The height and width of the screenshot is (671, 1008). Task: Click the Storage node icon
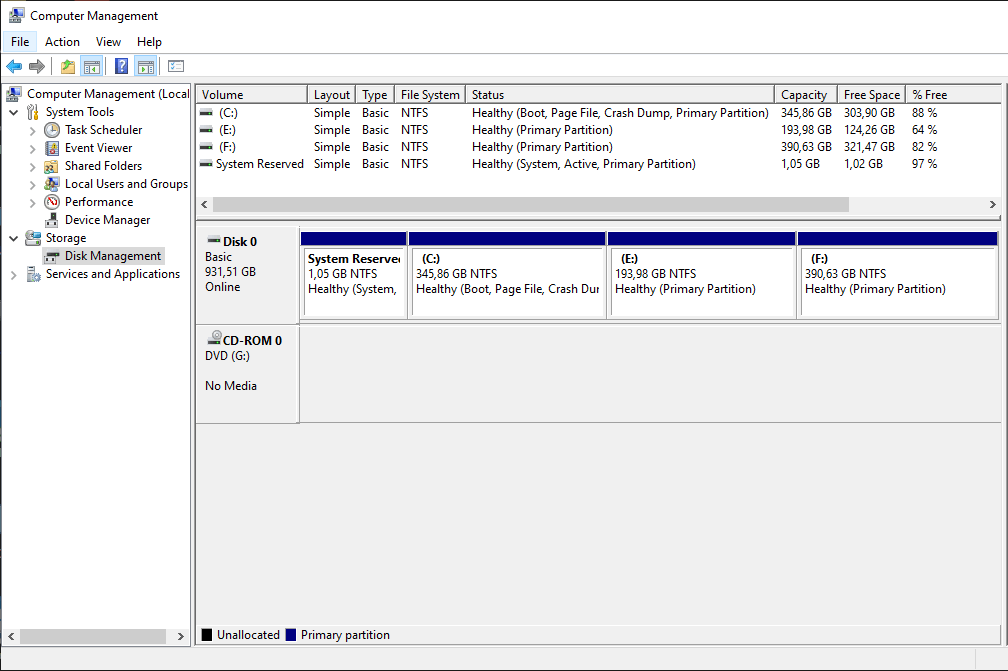point(33,238)
